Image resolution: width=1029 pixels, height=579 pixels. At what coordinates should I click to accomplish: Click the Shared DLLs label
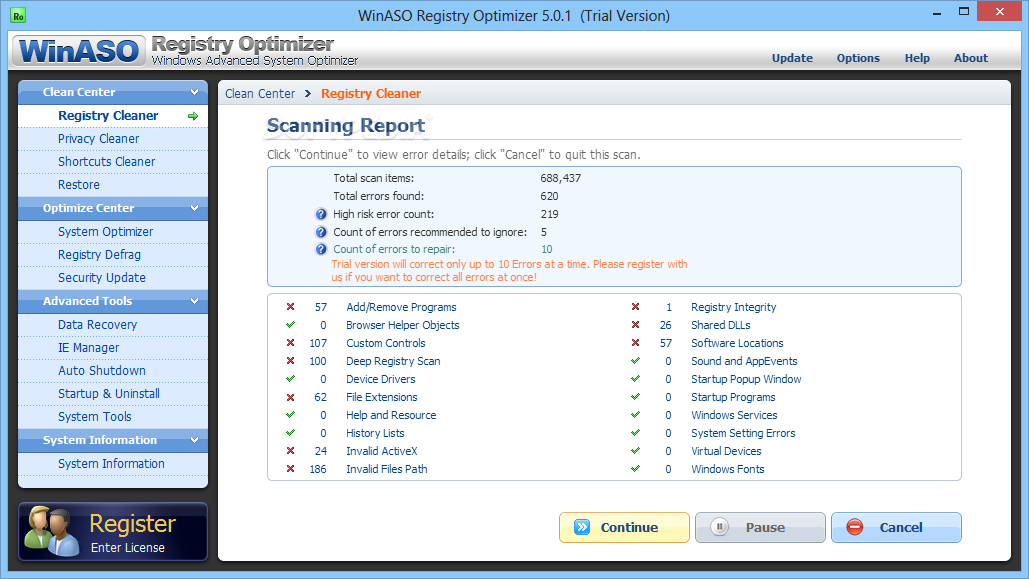click(721, 325)
